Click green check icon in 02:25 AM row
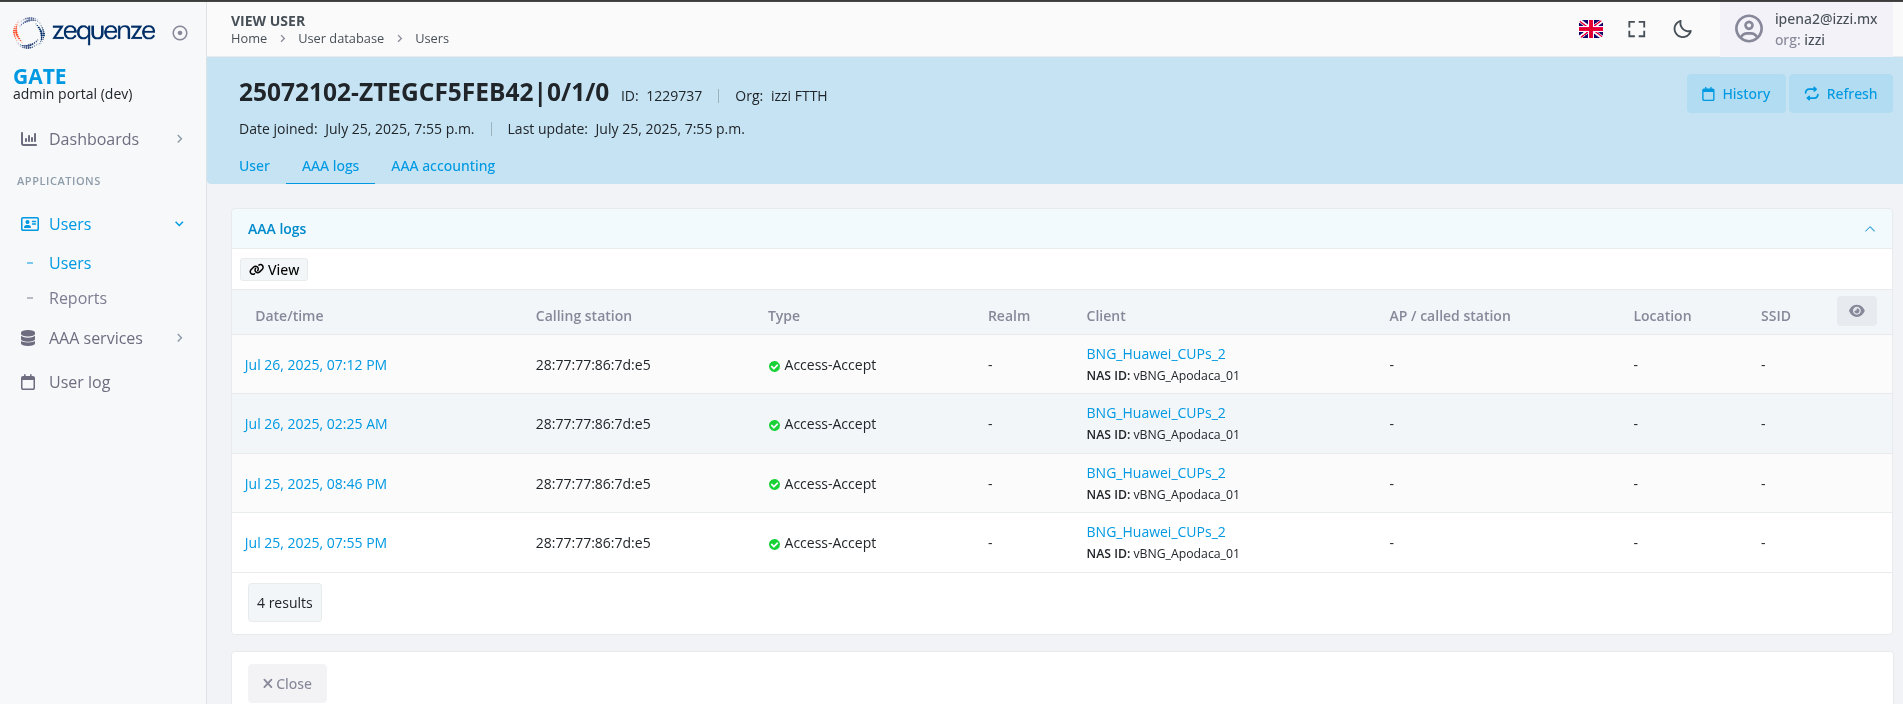Viewport: 1903px width, 704px height. tap(774, 425)
